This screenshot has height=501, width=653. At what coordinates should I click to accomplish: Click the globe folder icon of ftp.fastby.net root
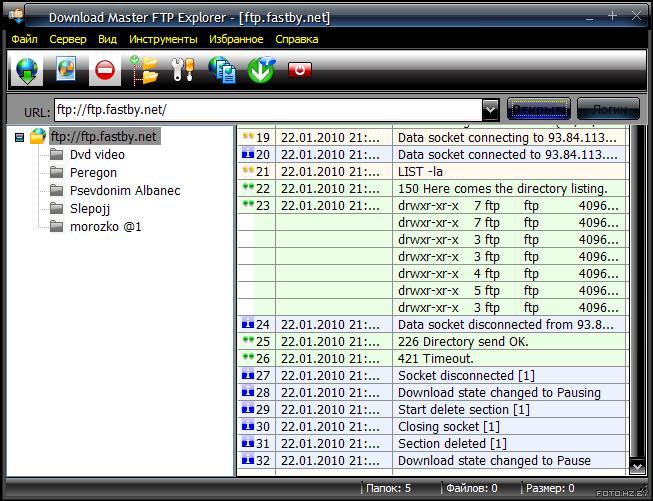[x=38, y=136]
